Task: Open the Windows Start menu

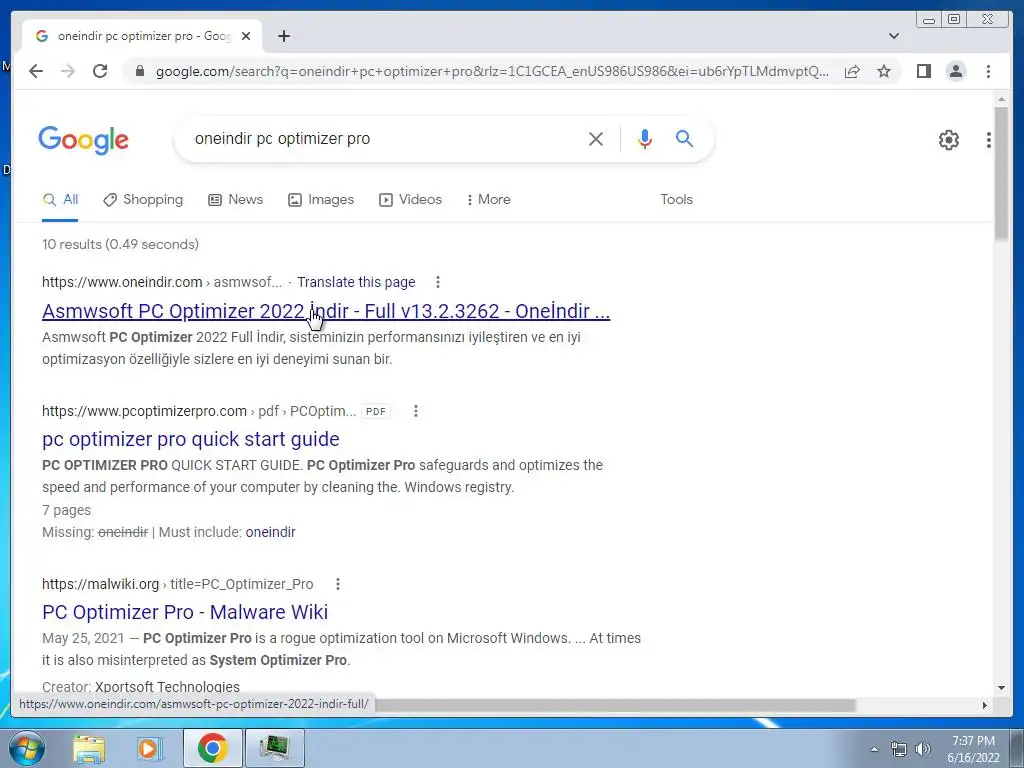Action: (26, 748)
